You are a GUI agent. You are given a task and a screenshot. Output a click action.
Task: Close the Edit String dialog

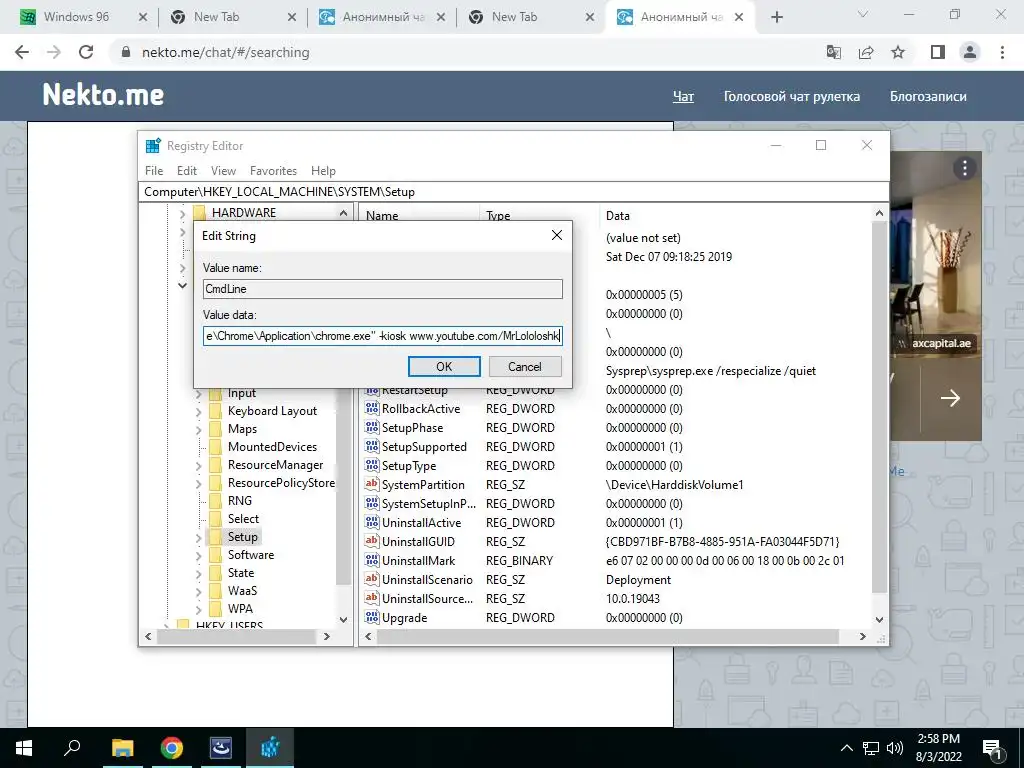click(x=556, y=235)
